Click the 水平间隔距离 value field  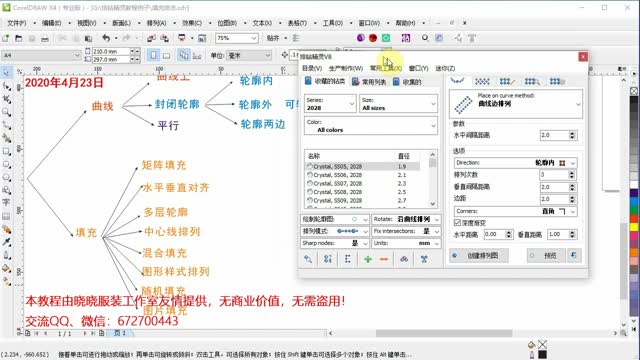point(554,135)
